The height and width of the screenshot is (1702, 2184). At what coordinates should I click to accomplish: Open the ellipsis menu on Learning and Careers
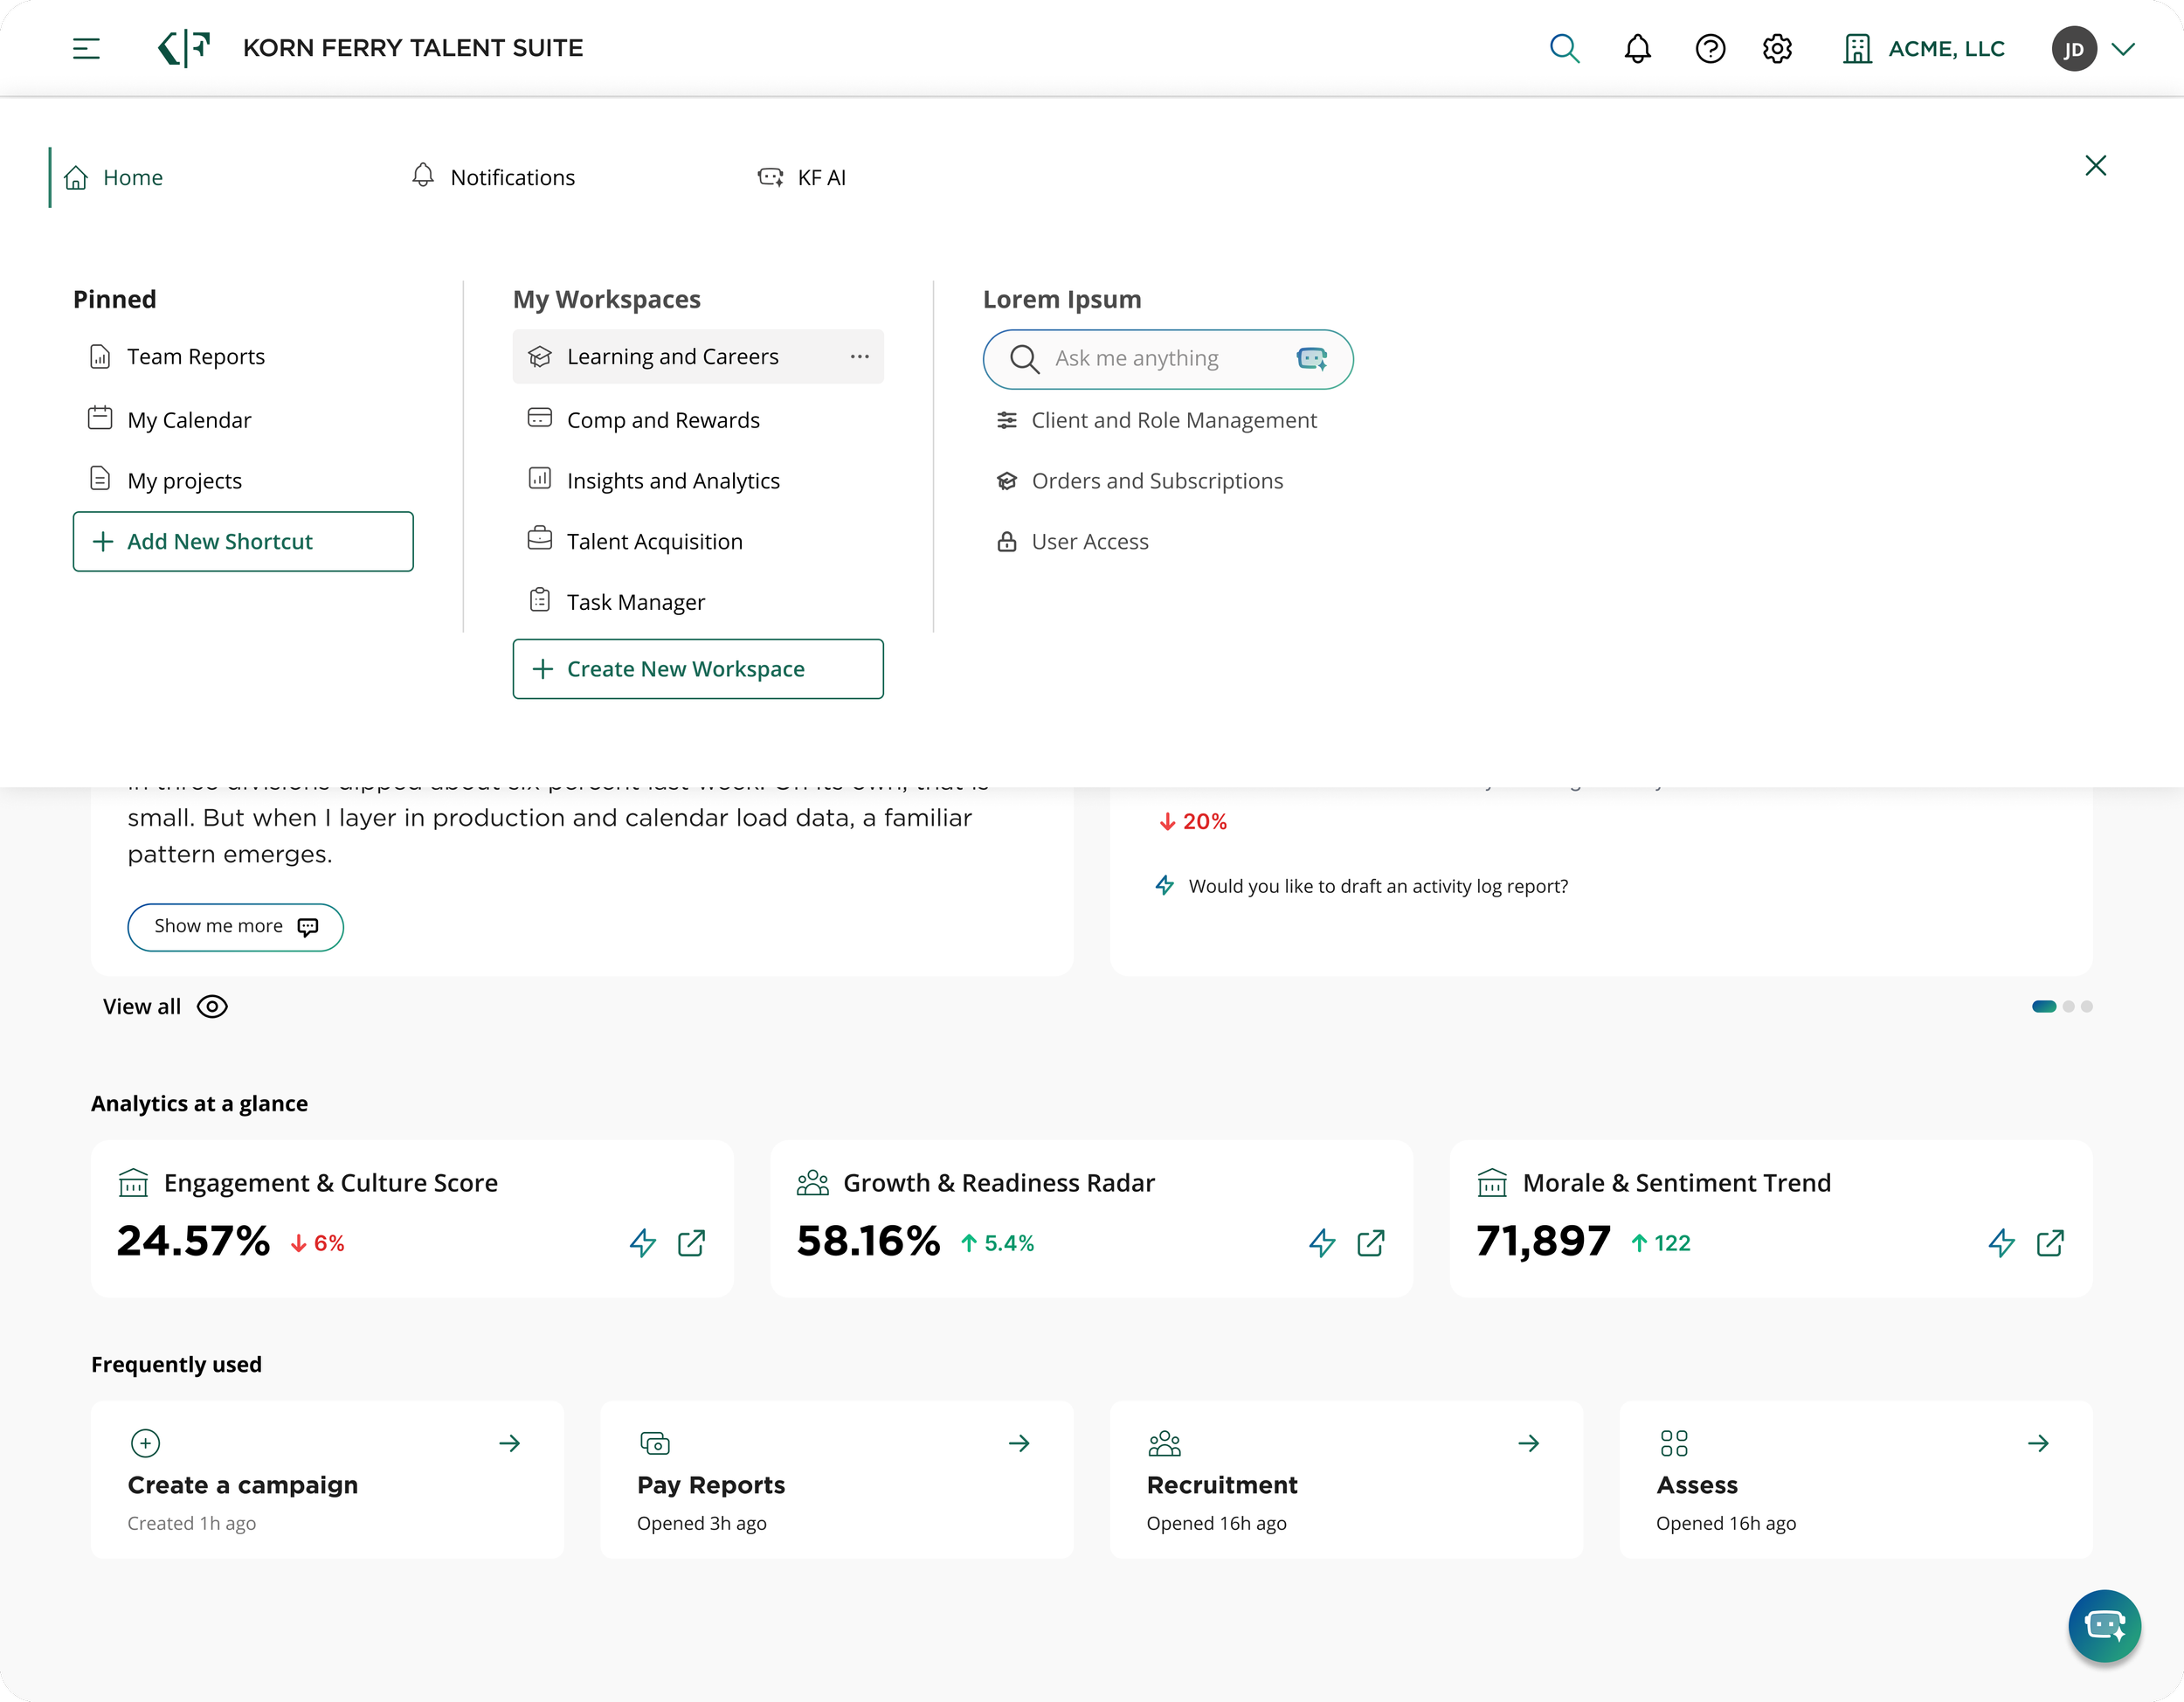(860, 356)
